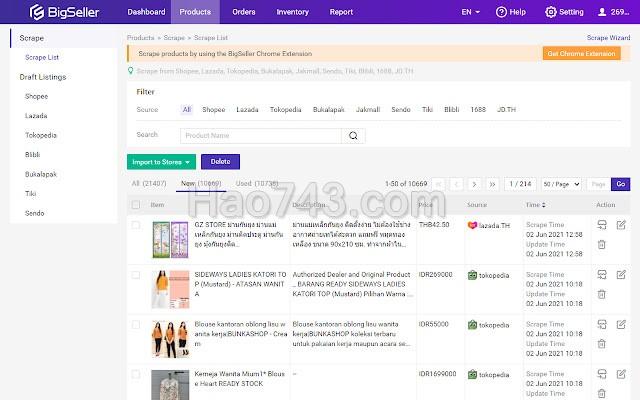The width and height of the screenshot is (640, 400).
Task: Click the user account icon
Action: pyautogui.click(x=602, y=12)
